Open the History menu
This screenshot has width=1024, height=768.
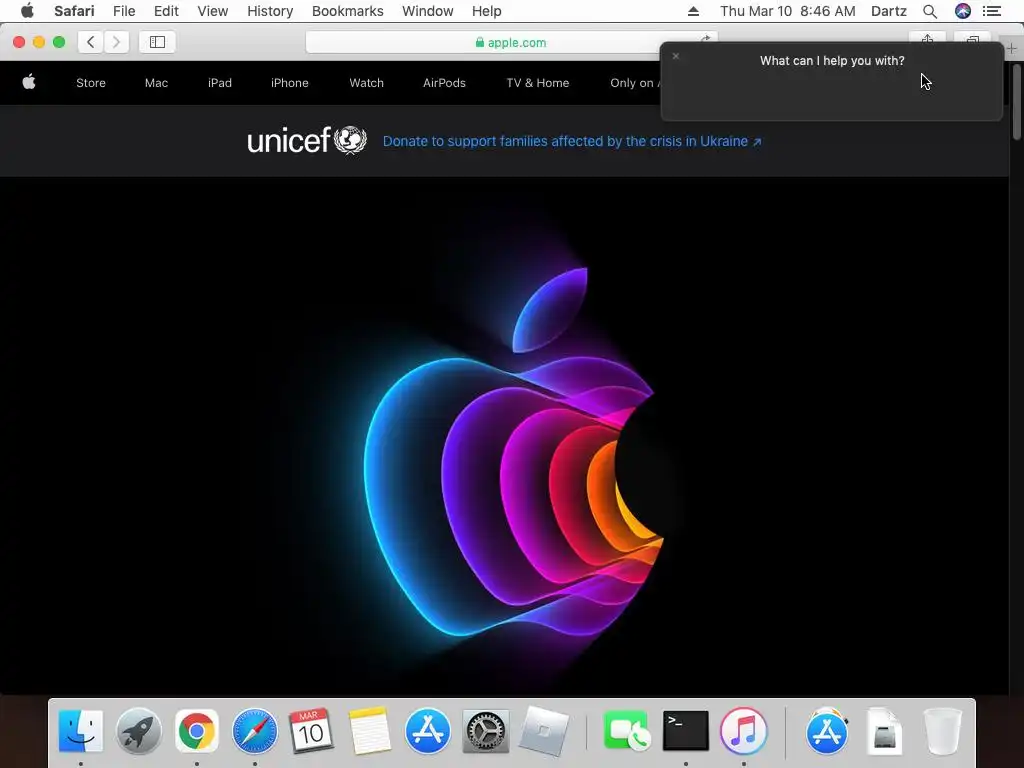270,11
